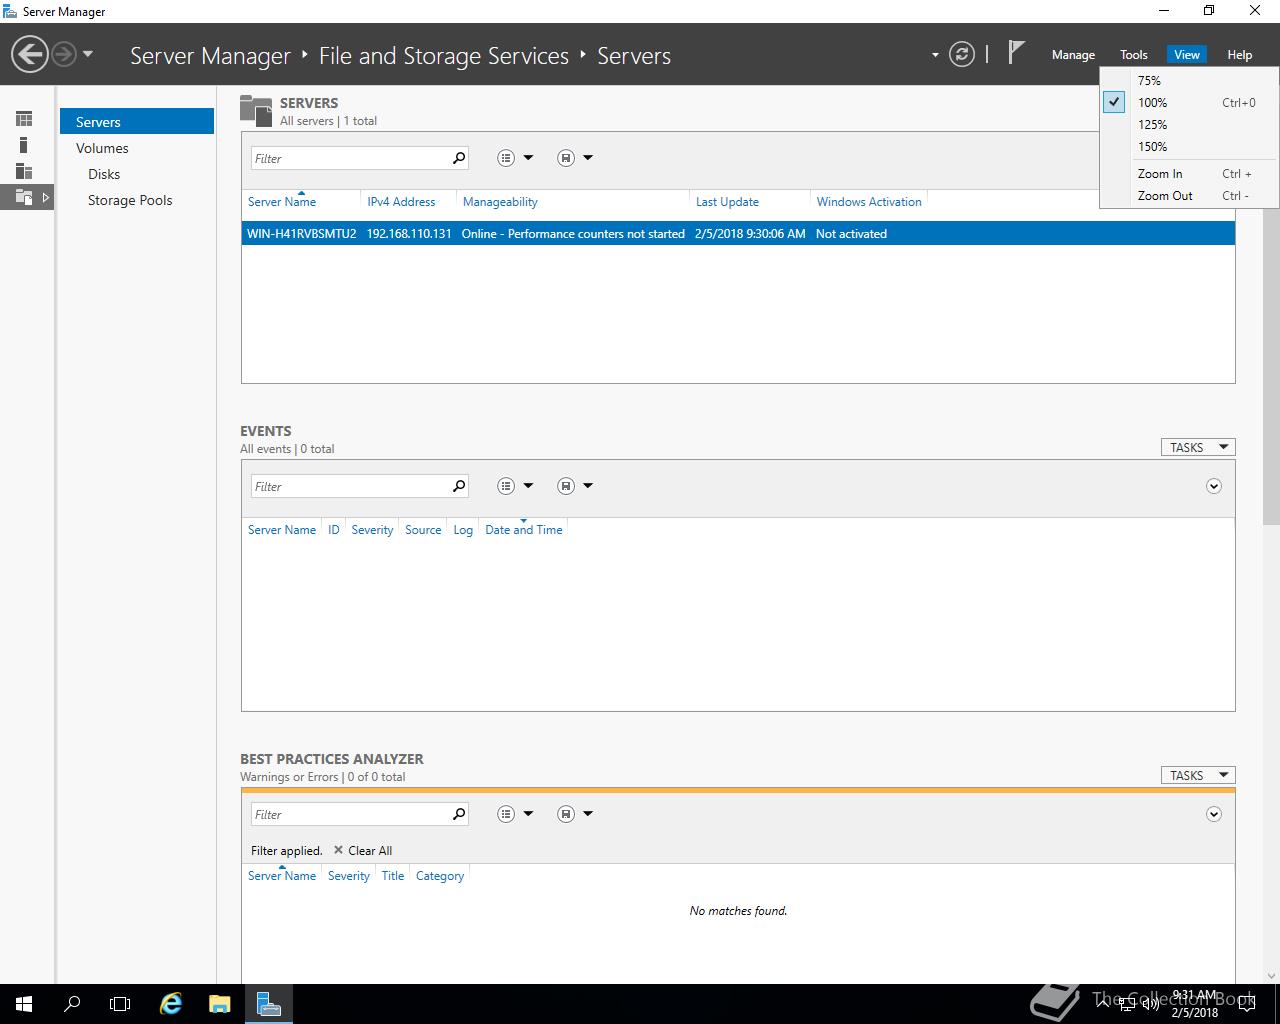
Task: Open saved queries icon in Servers section
Action: click(566, 158)
